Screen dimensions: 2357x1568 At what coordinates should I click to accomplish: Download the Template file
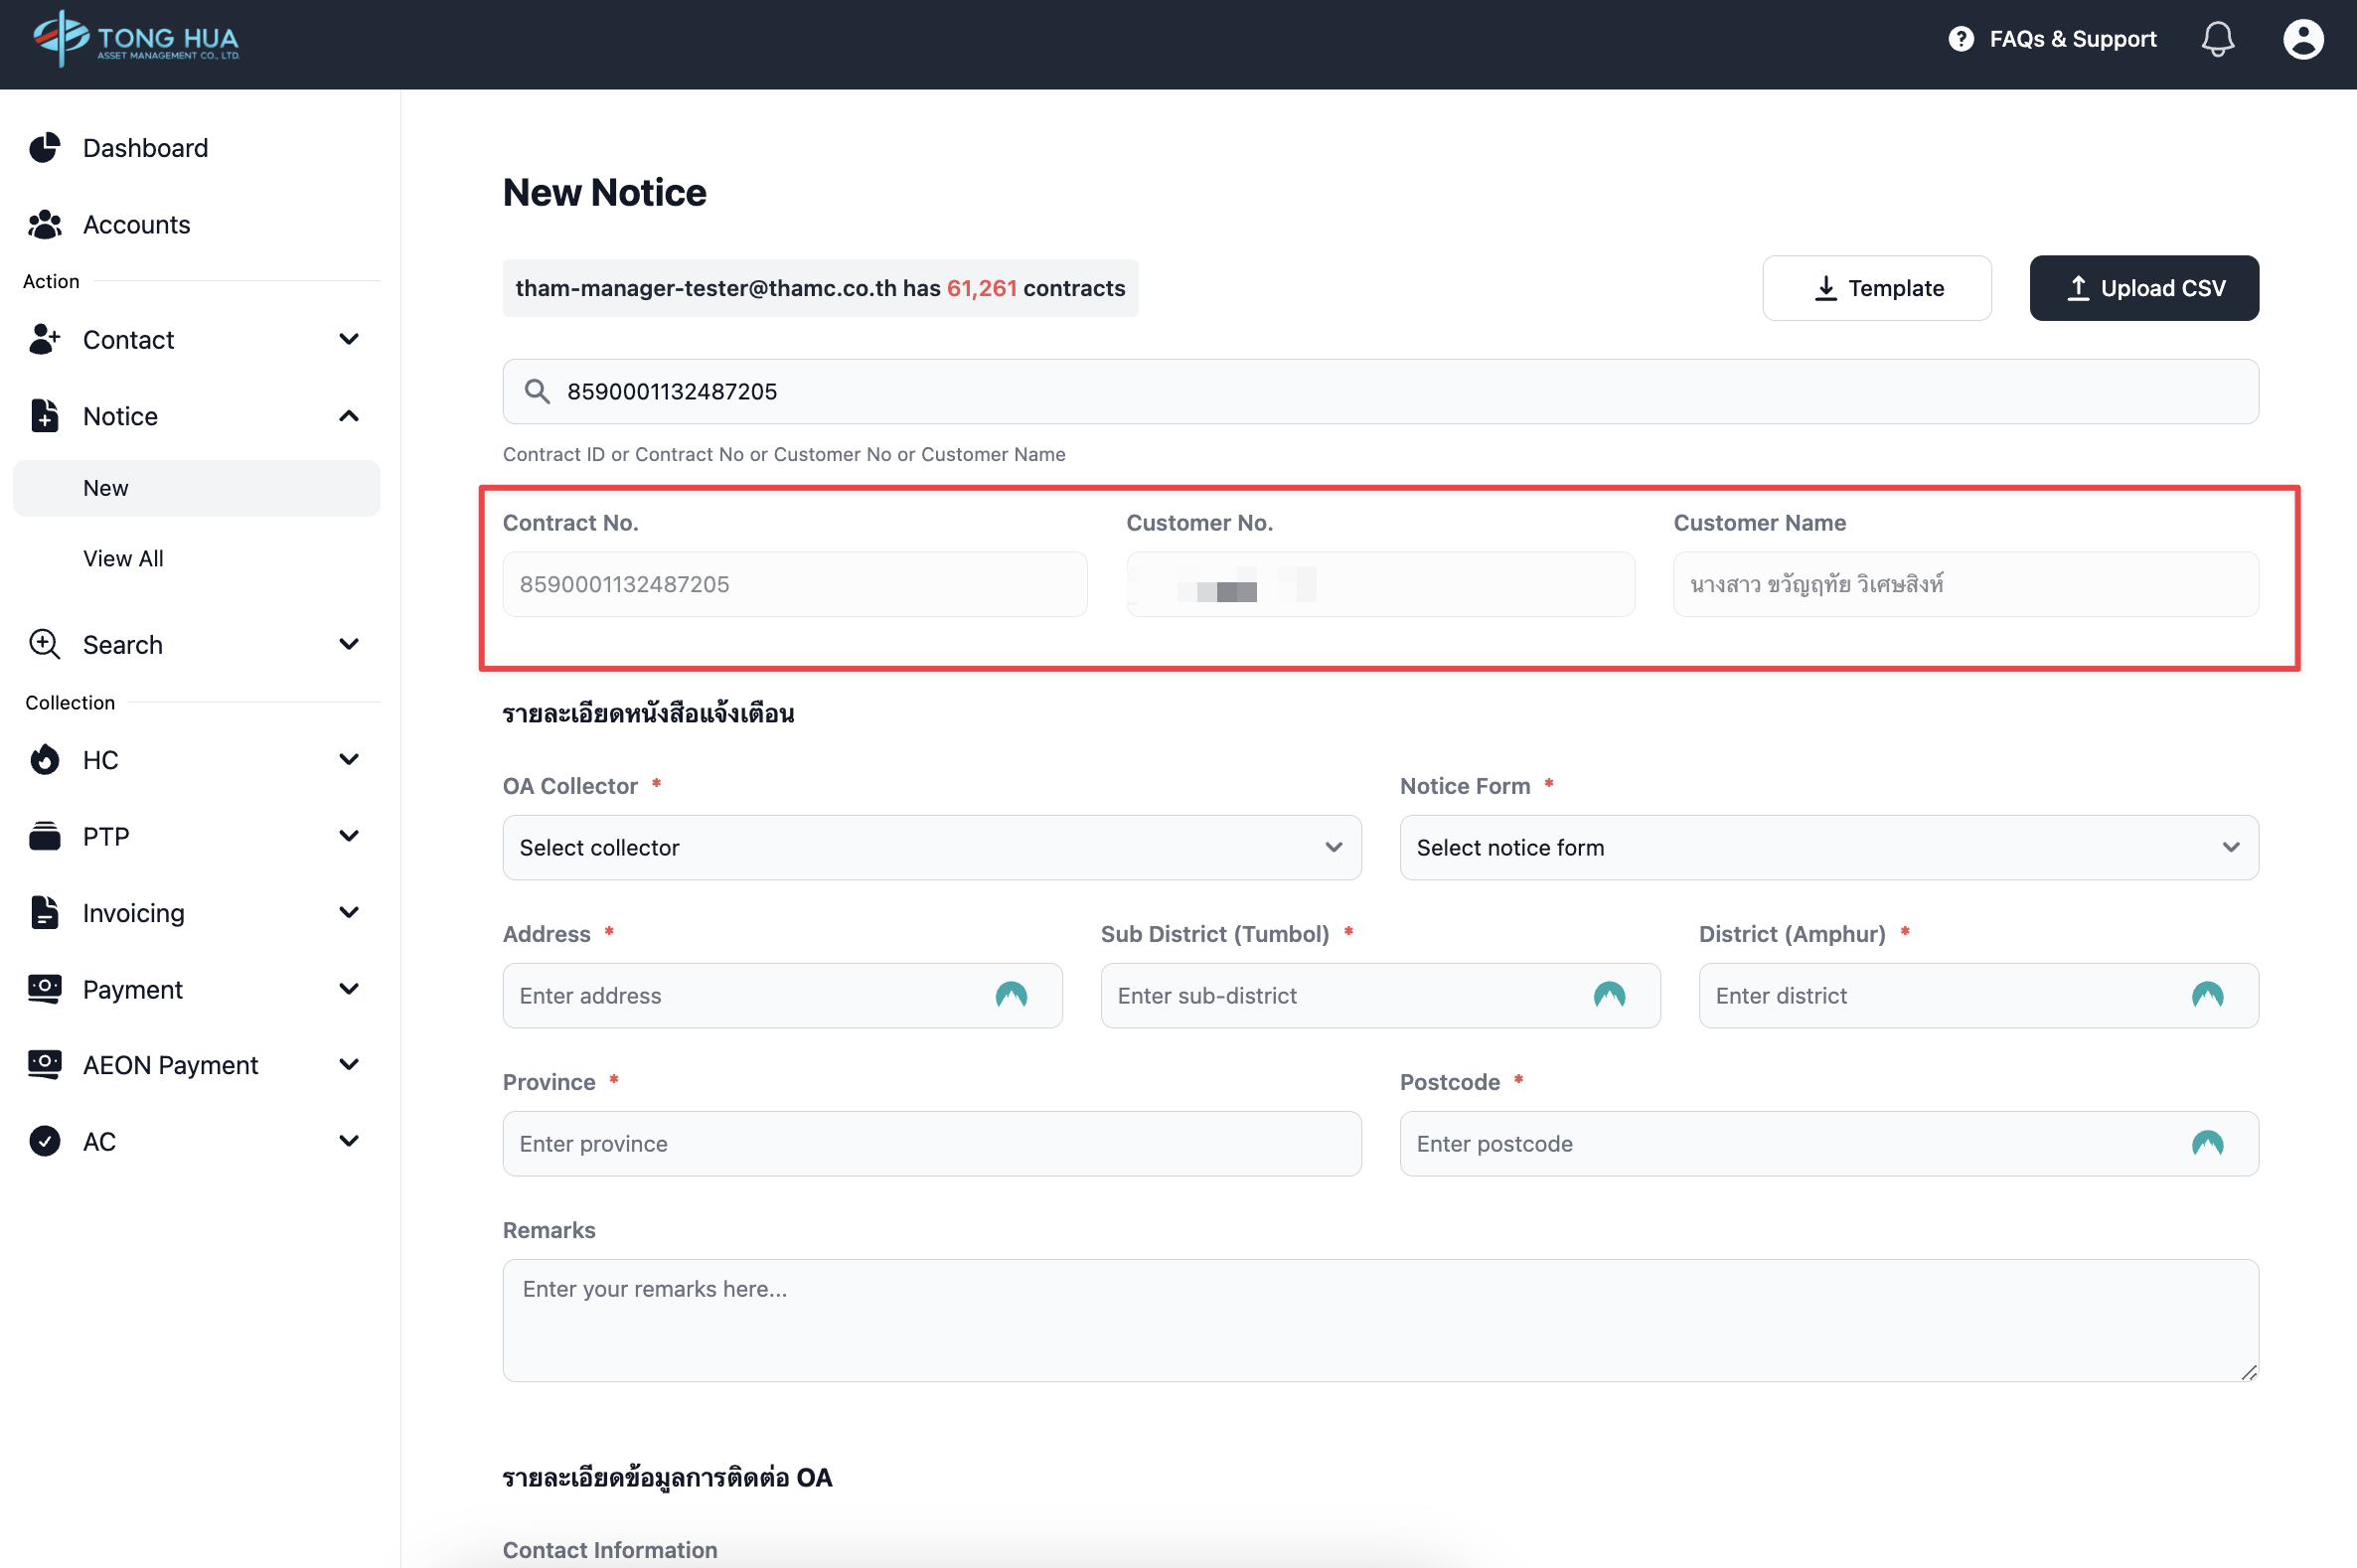pos(1876,288)
